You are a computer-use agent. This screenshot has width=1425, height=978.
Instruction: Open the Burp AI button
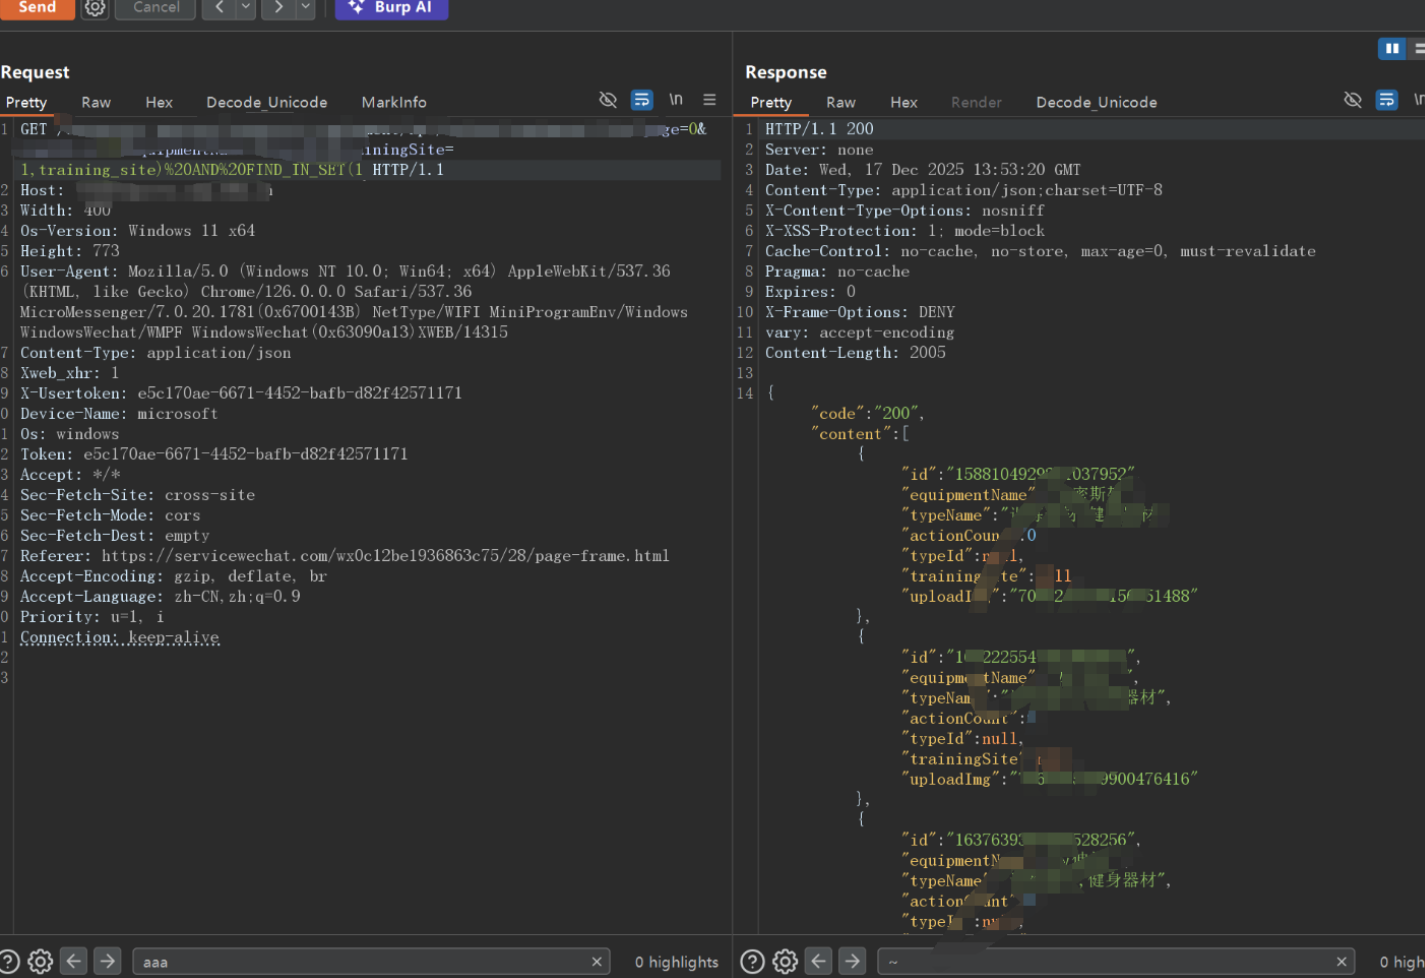(x=391, y=8)
